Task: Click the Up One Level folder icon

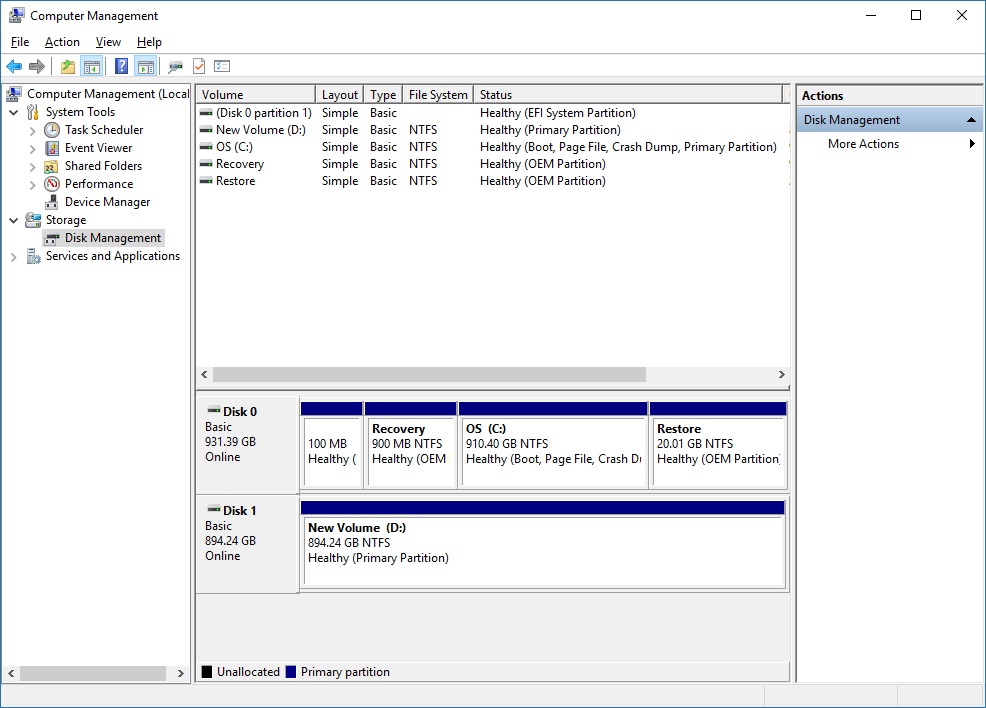Action: [x=68, y=66]
